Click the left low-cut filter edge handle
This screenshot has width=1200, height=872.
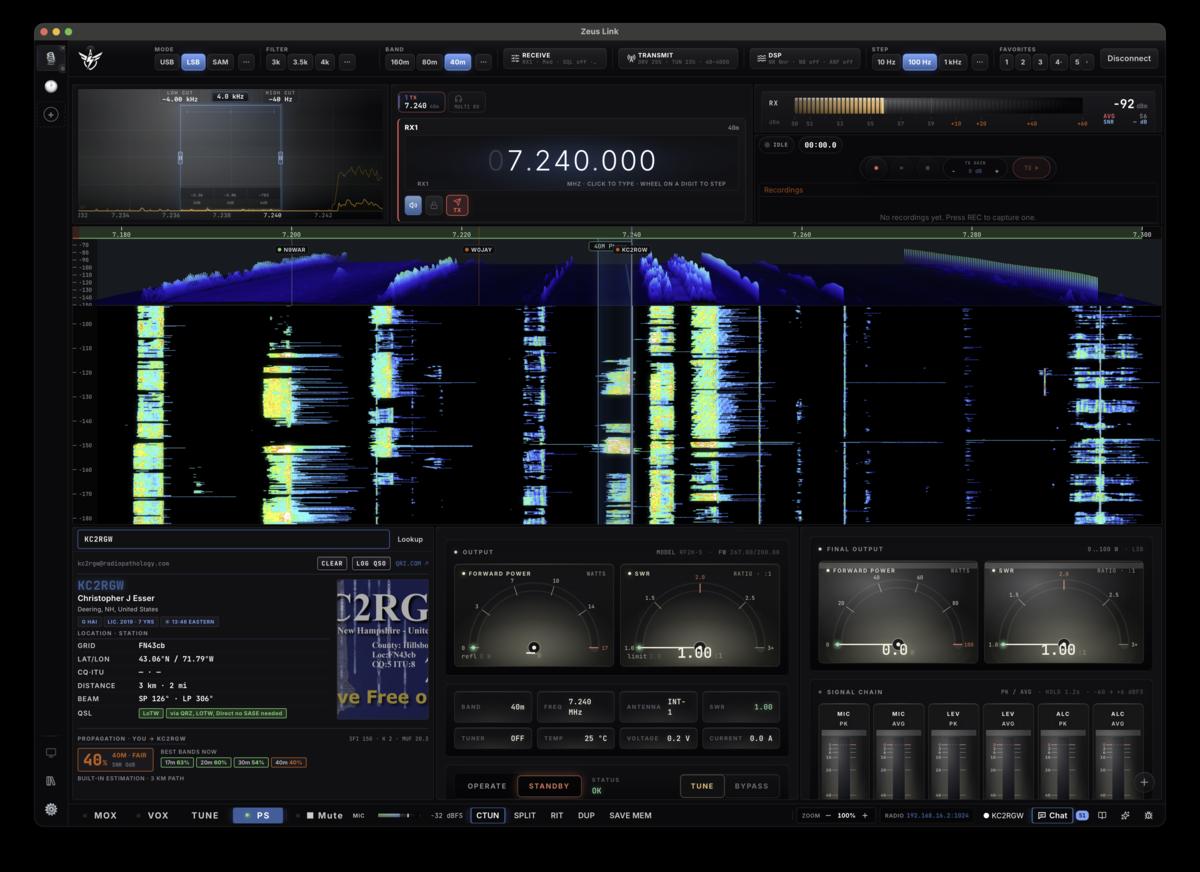180,158
